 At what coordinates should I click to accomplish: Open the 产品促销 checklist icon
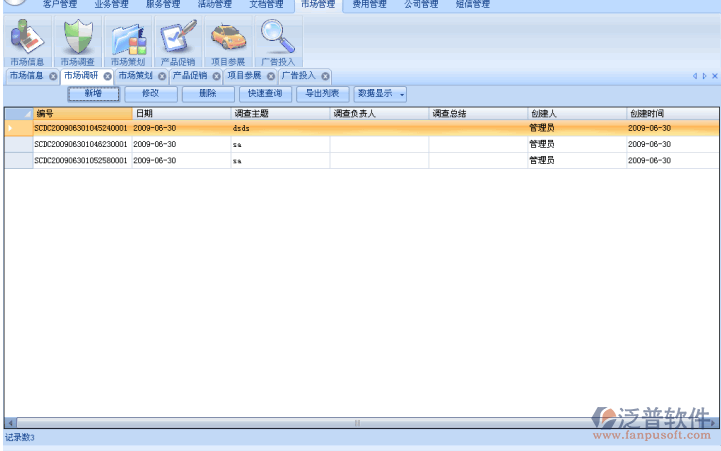pyautogui.click(x=178, y=41)
